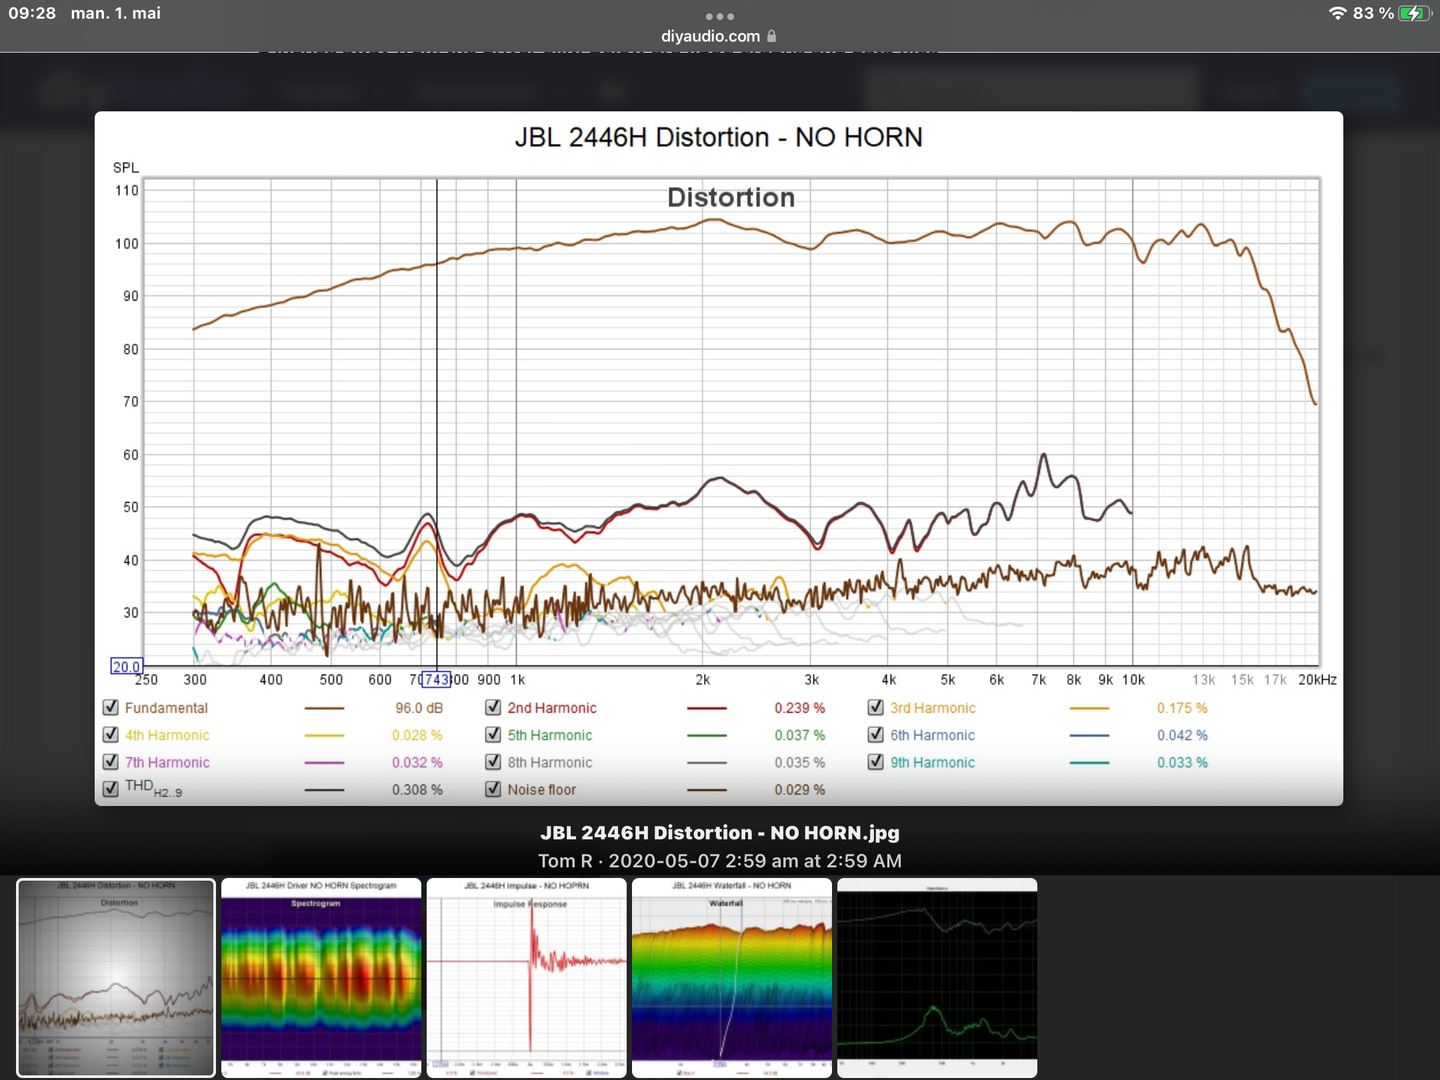Click the 'JBL 2446H Distortion - NO HORN' chart title
This screenshot has height=1080, width=1440.
coord(719,137)
